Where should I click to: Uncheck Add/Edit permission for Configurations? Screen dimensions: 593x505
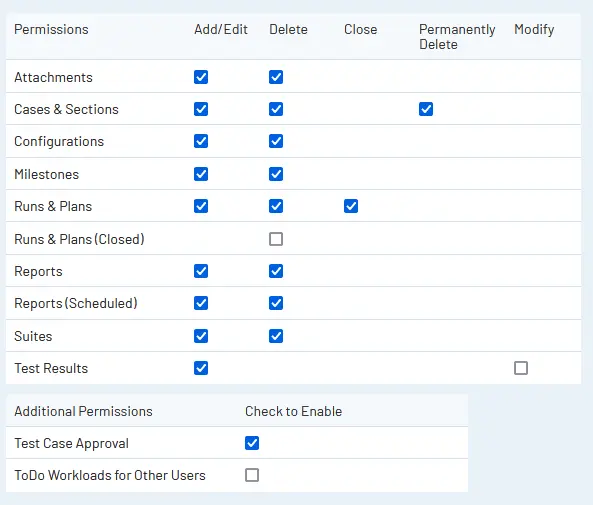tap(201, 141)
